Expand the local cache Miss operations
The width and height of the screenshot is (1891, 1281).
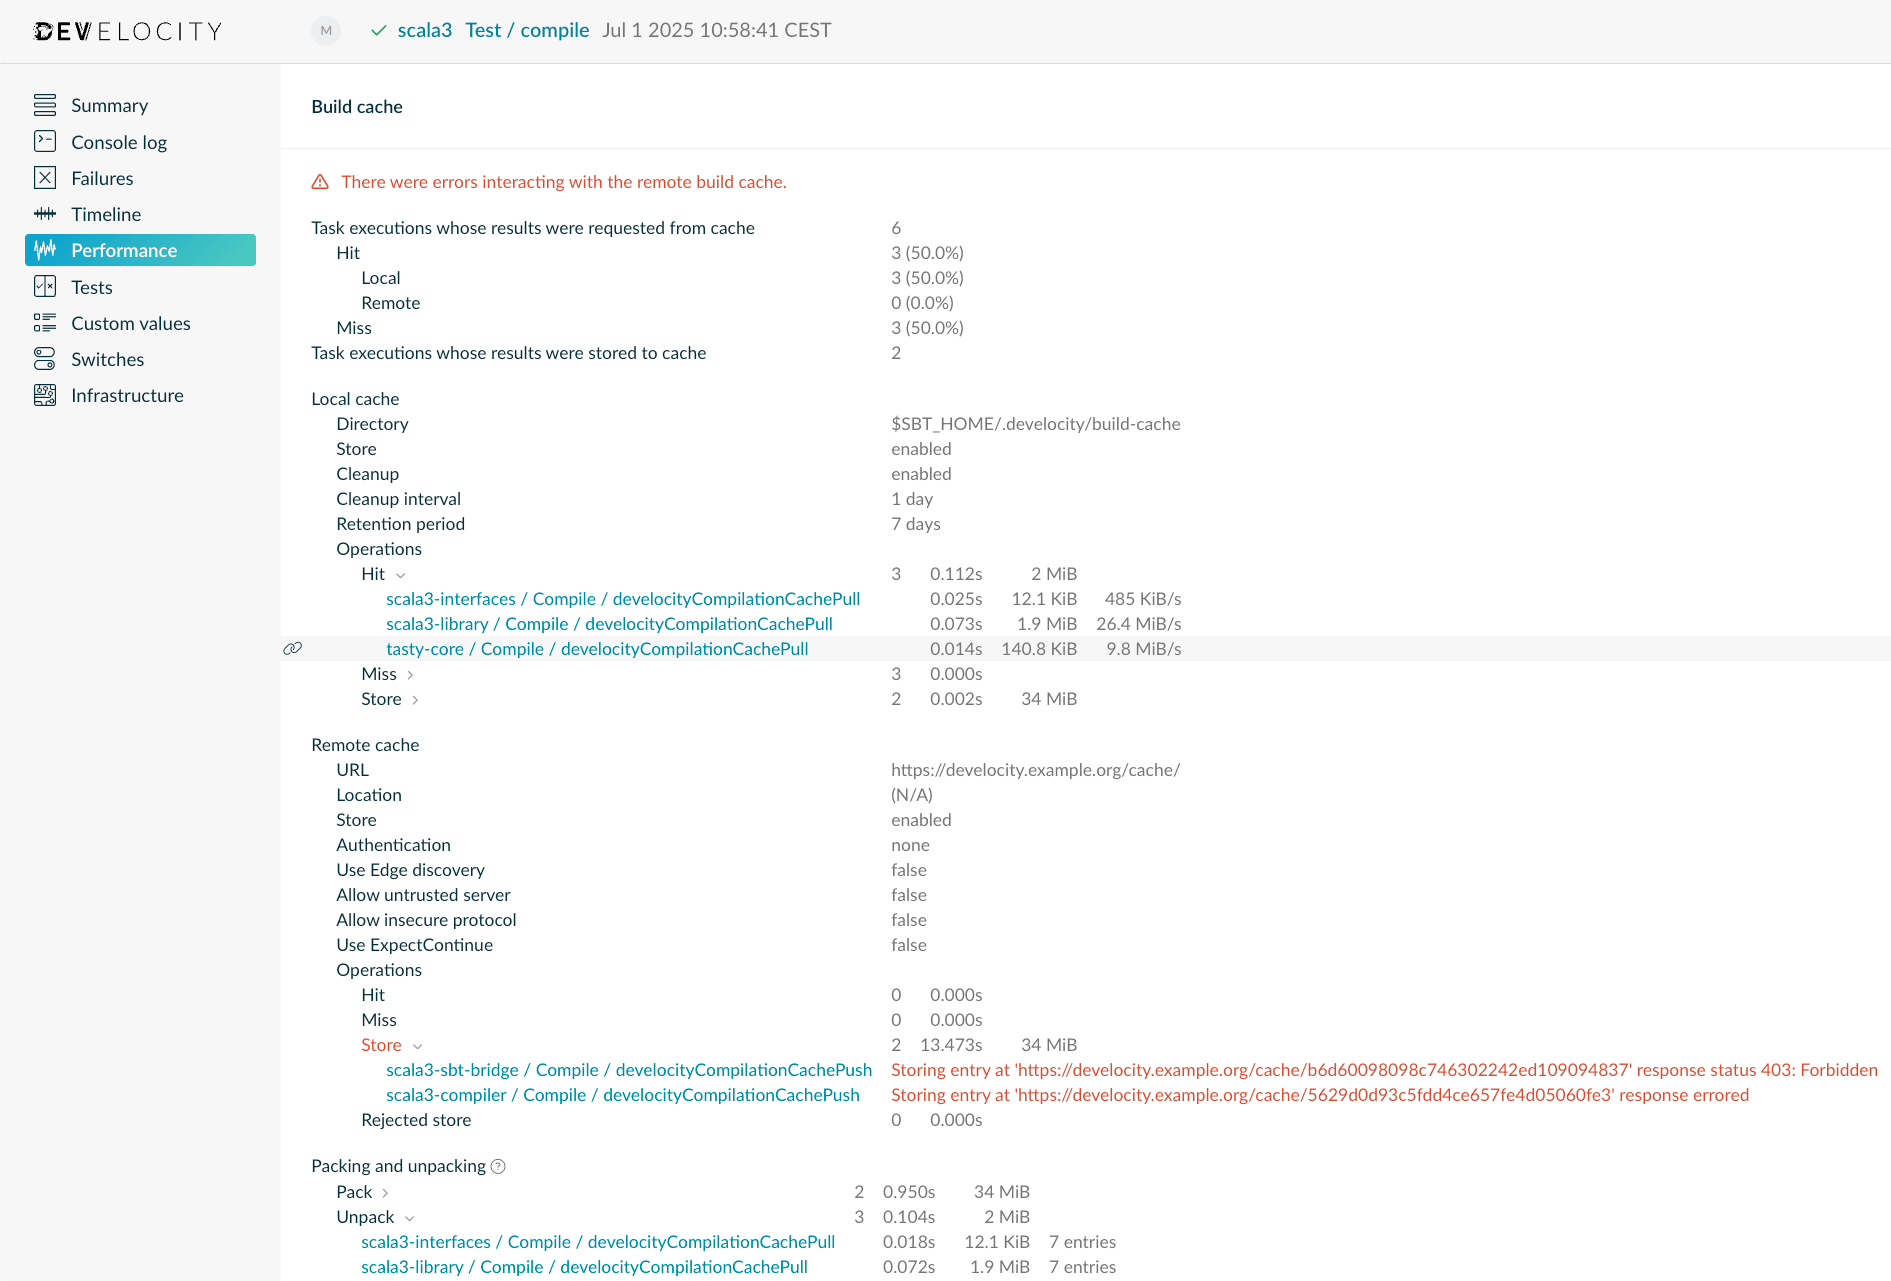click(x=410, y=675)
